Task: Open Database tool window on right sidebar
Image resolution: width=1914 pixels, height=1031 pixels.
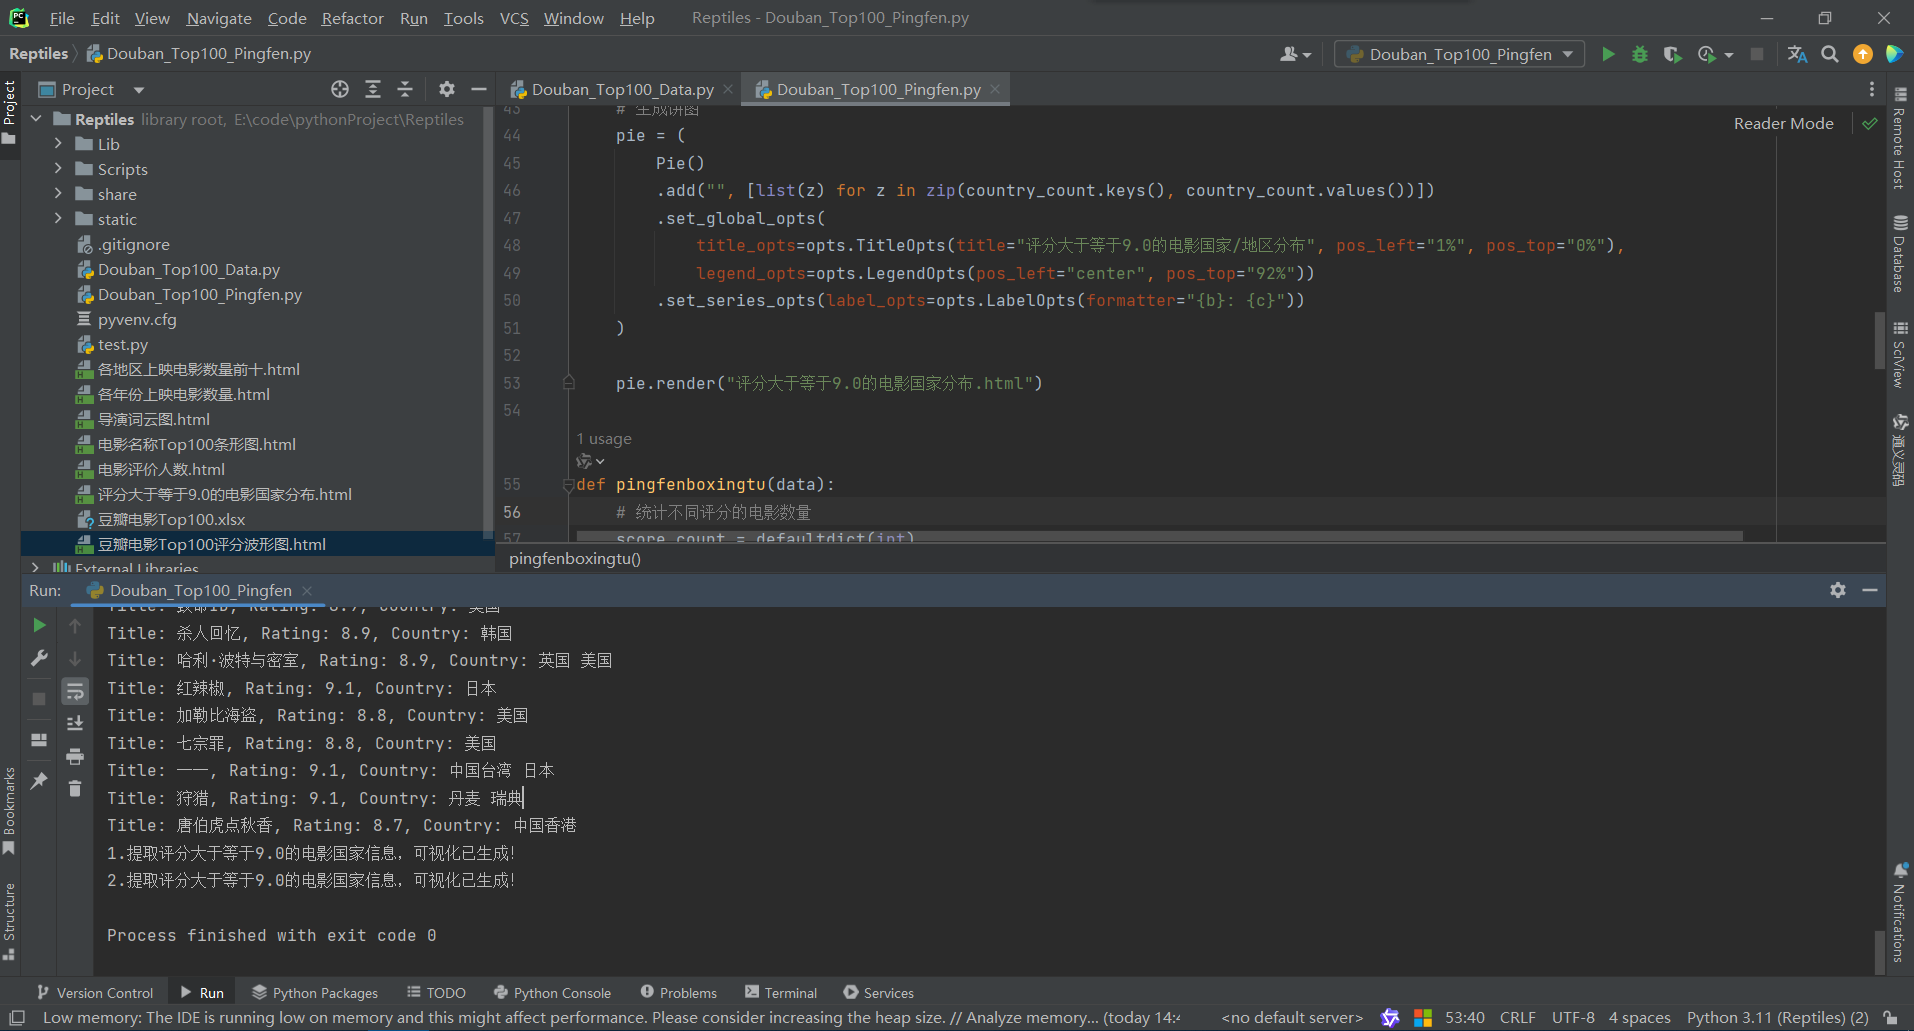Action: pos(1899,253)
